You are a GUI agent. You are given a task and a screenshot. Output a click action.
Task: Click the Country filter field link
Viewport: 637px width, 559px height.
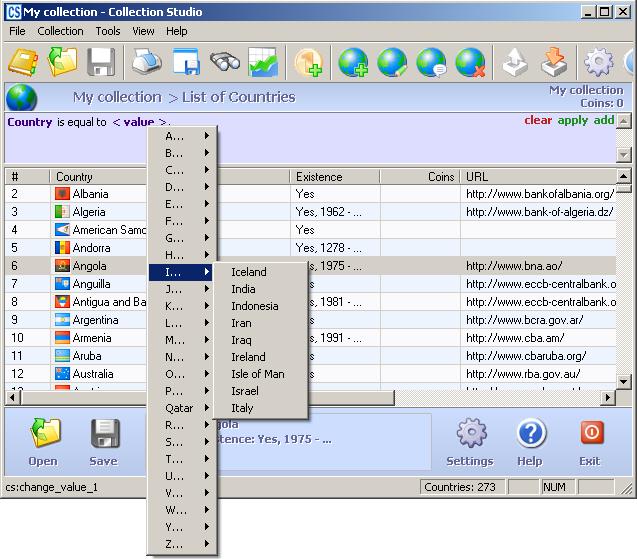click(30, 122)
